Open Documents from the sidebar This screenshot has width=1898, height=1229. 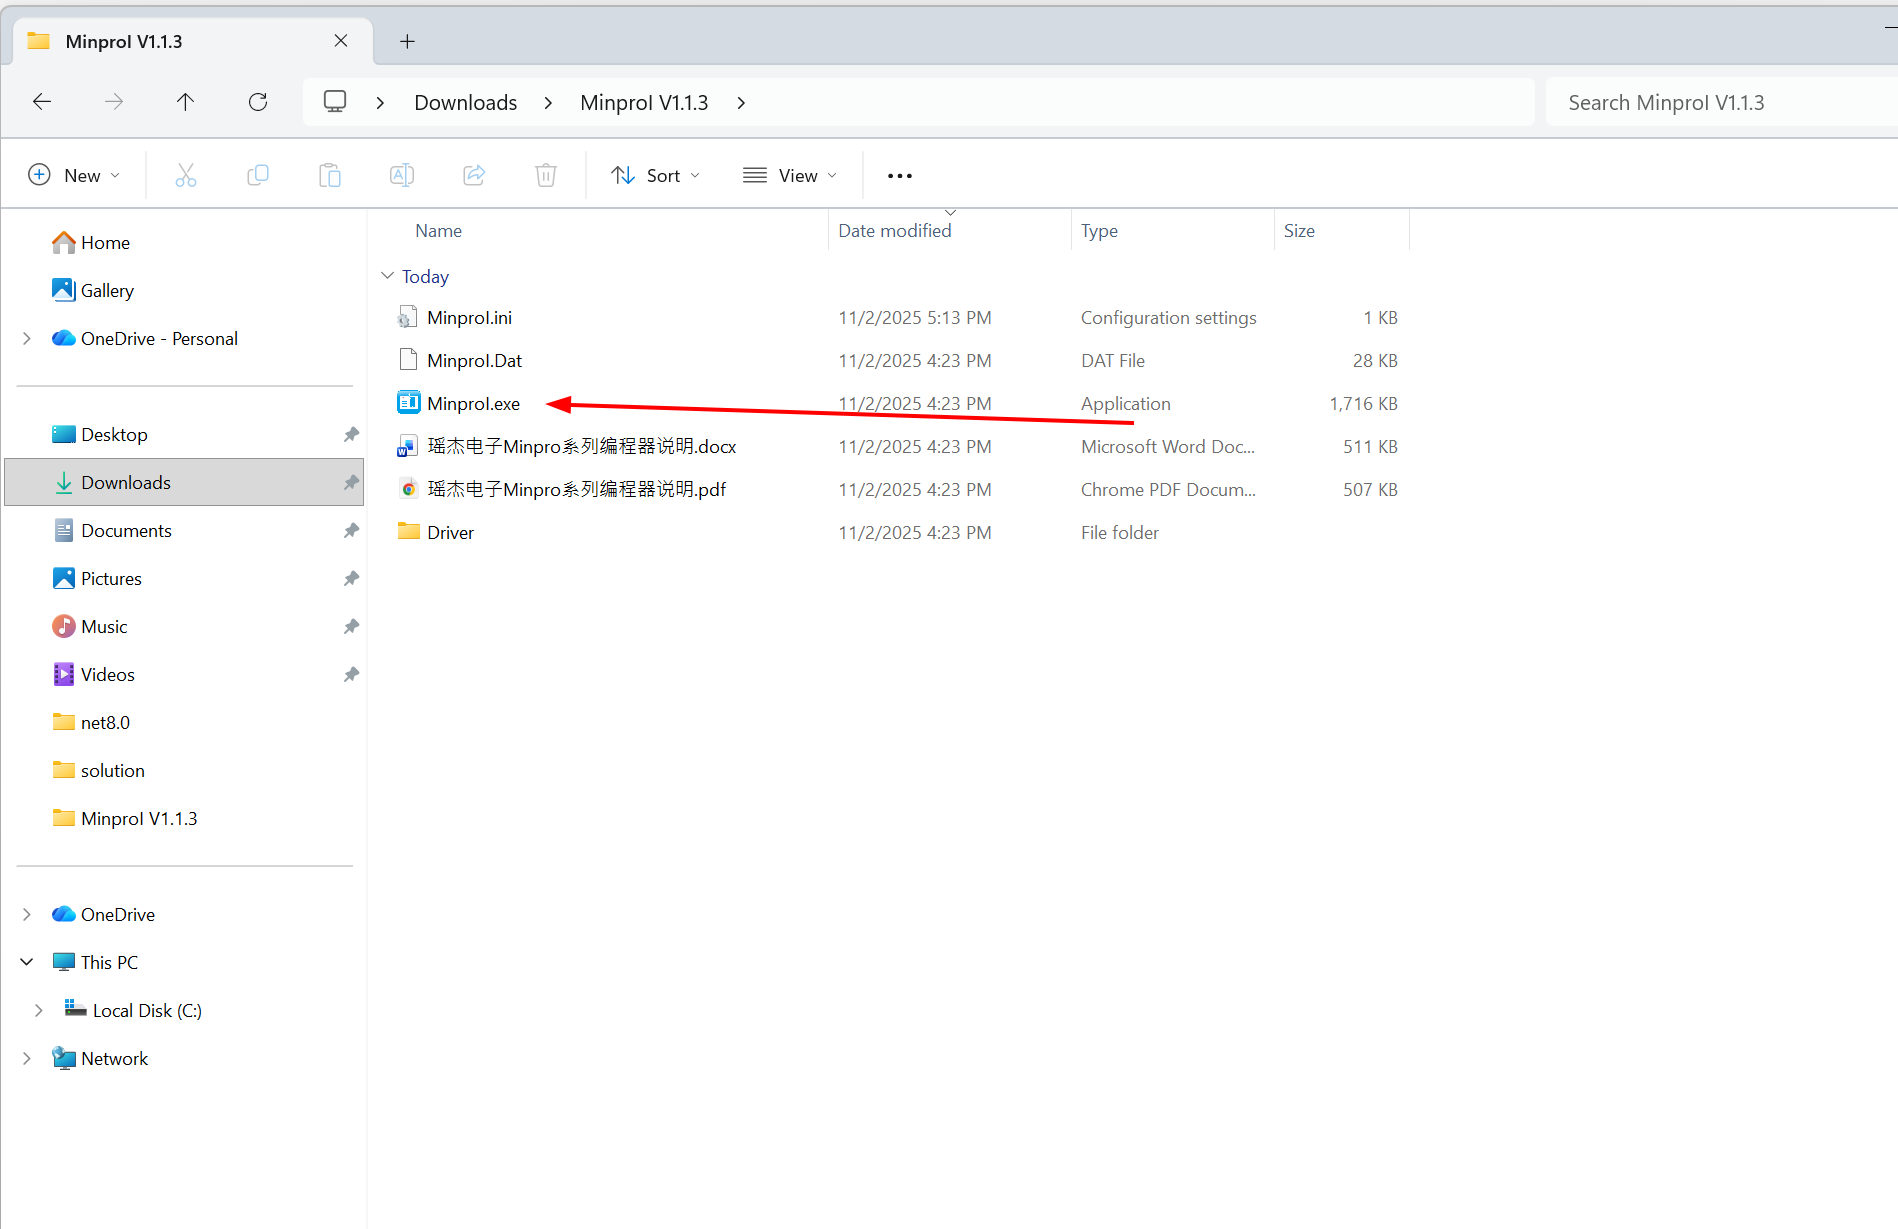(126, 531)
